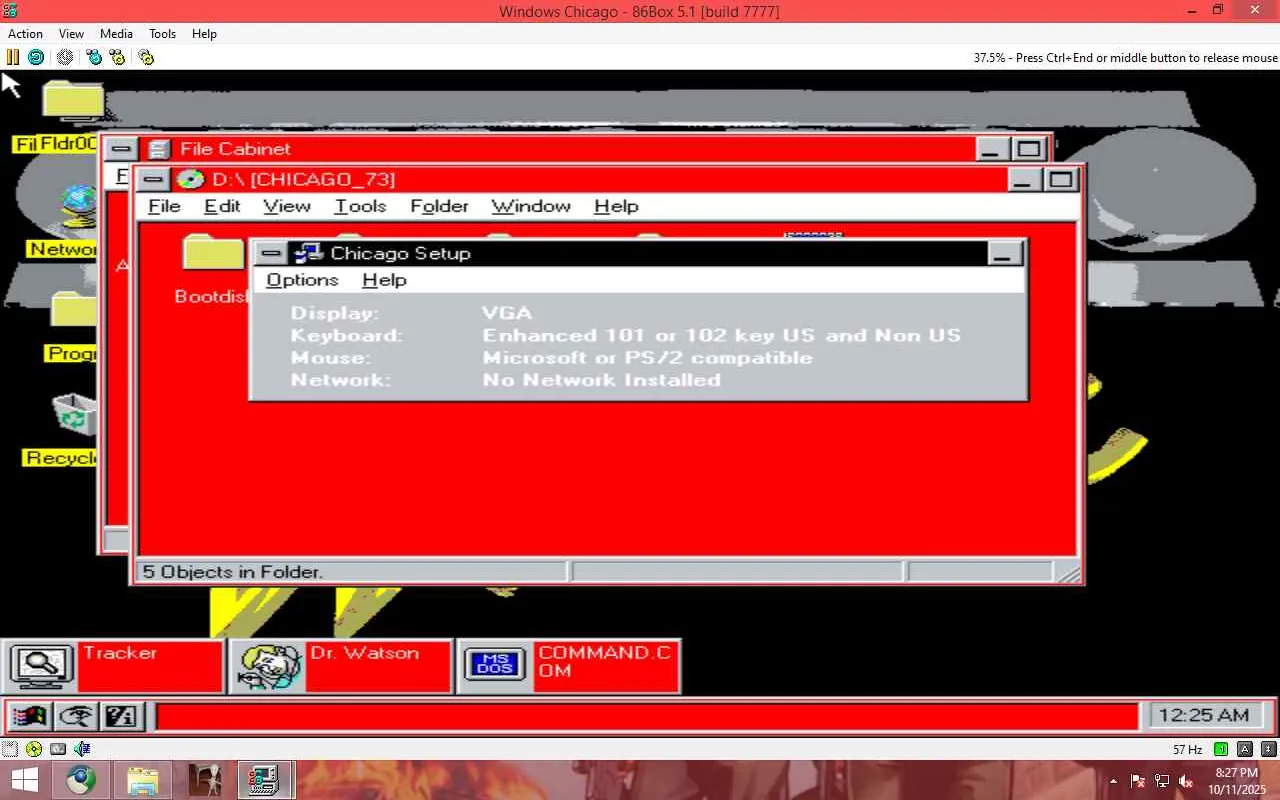Click the hard disk icon in 86Box status bar
This screenshot has height=800, width=1280.
tap(58, 748)
